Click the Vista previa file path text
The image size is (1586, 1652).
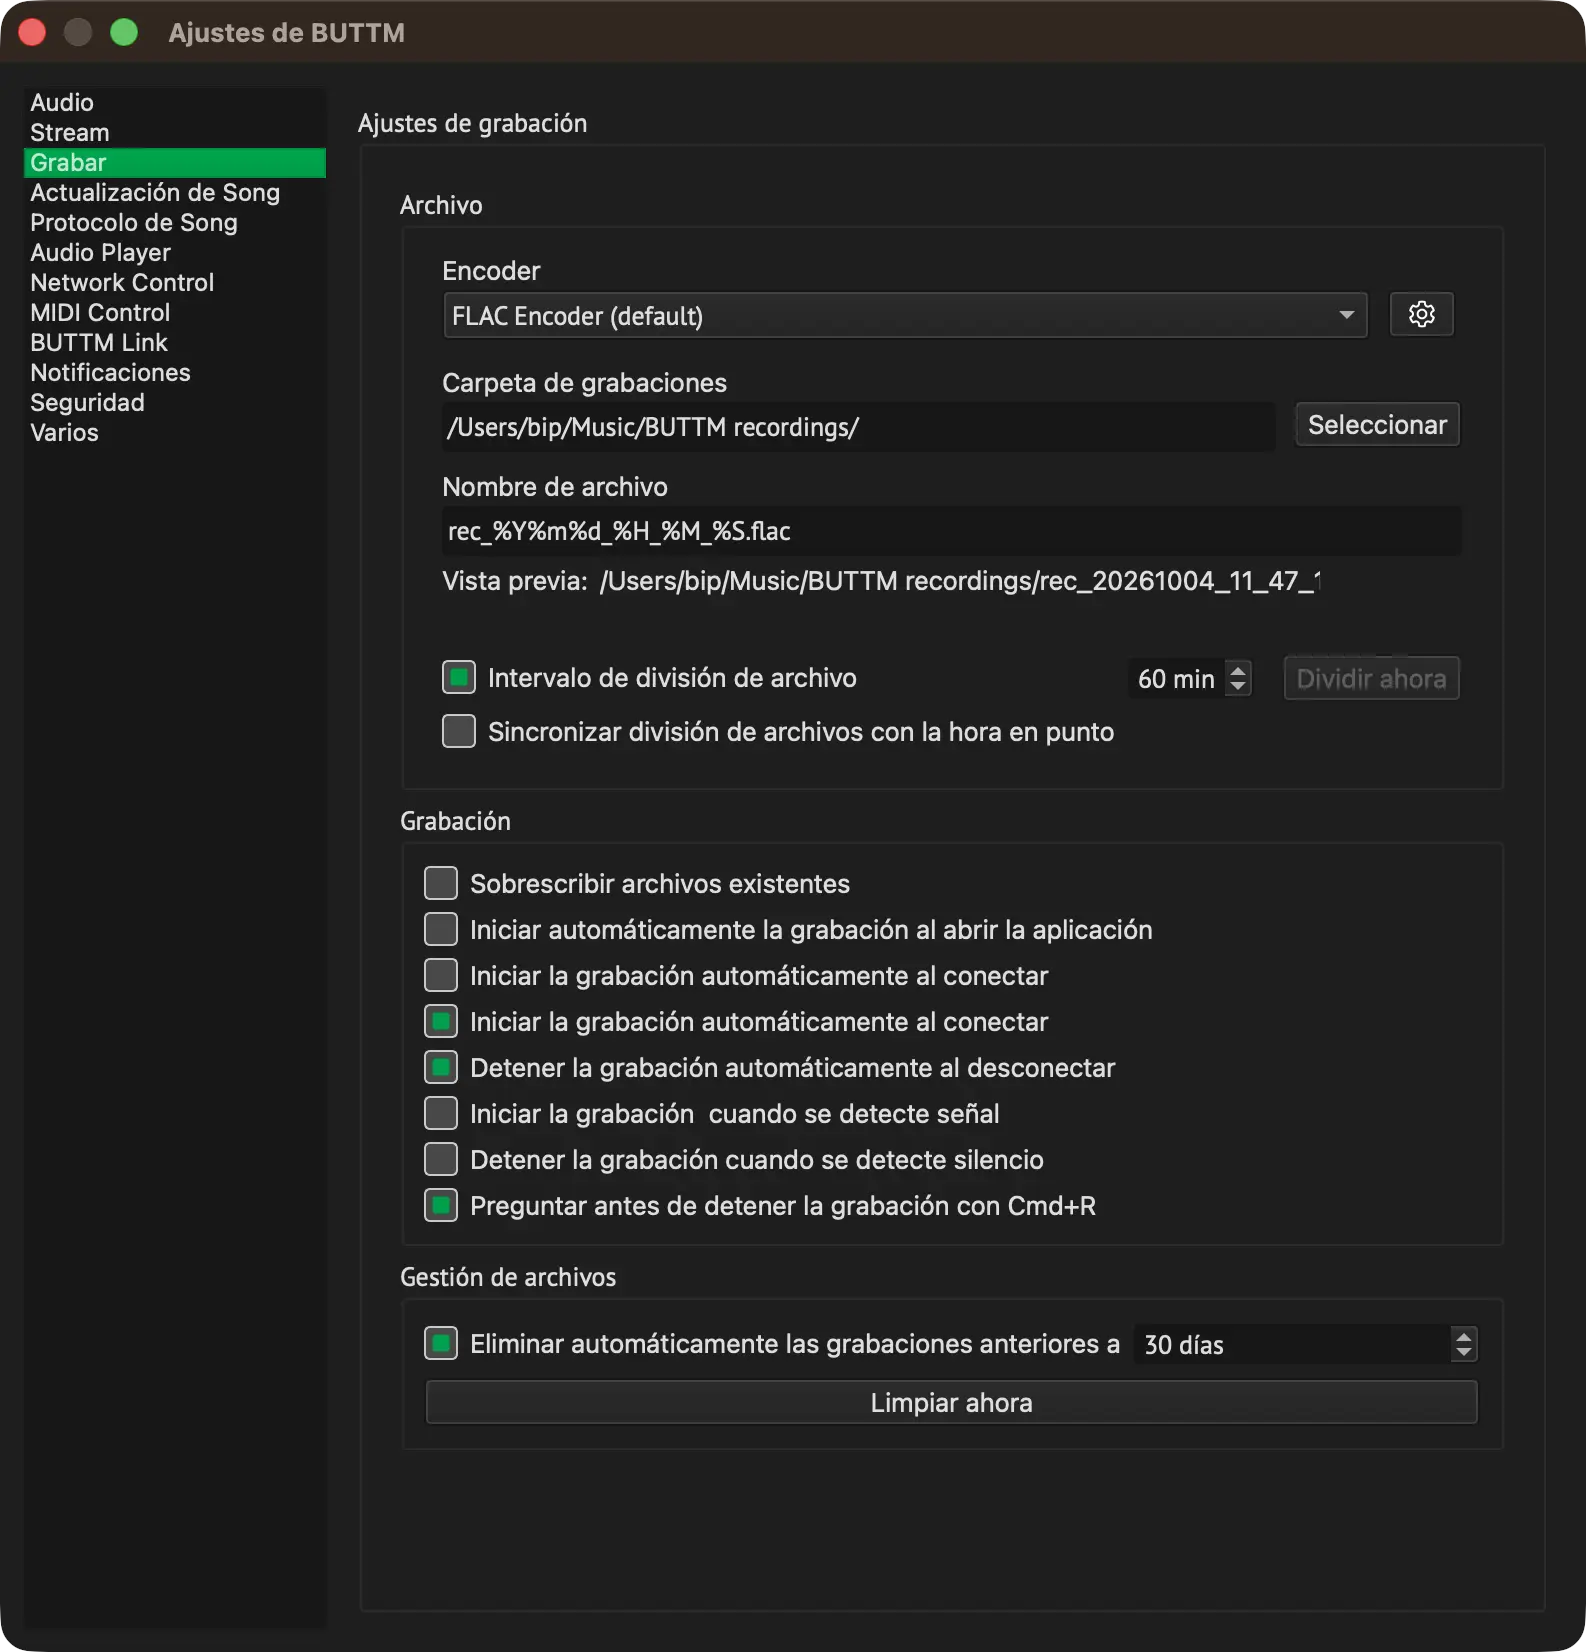click(960, 581)
